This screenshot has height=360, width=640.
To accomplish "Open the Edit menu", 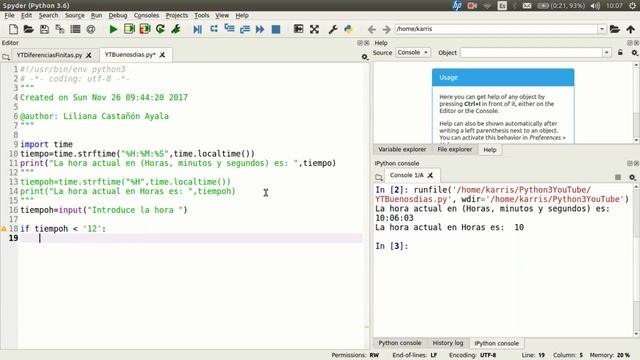I will (26, 16).
